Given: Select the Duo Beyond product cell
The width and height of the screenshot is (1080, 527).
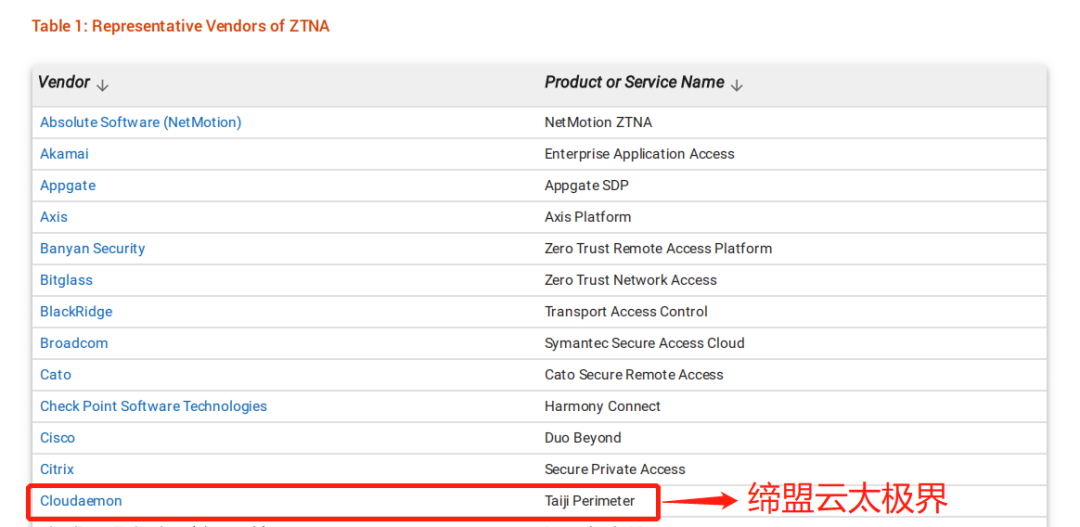Looking at the screenshot, I should 583,437.
